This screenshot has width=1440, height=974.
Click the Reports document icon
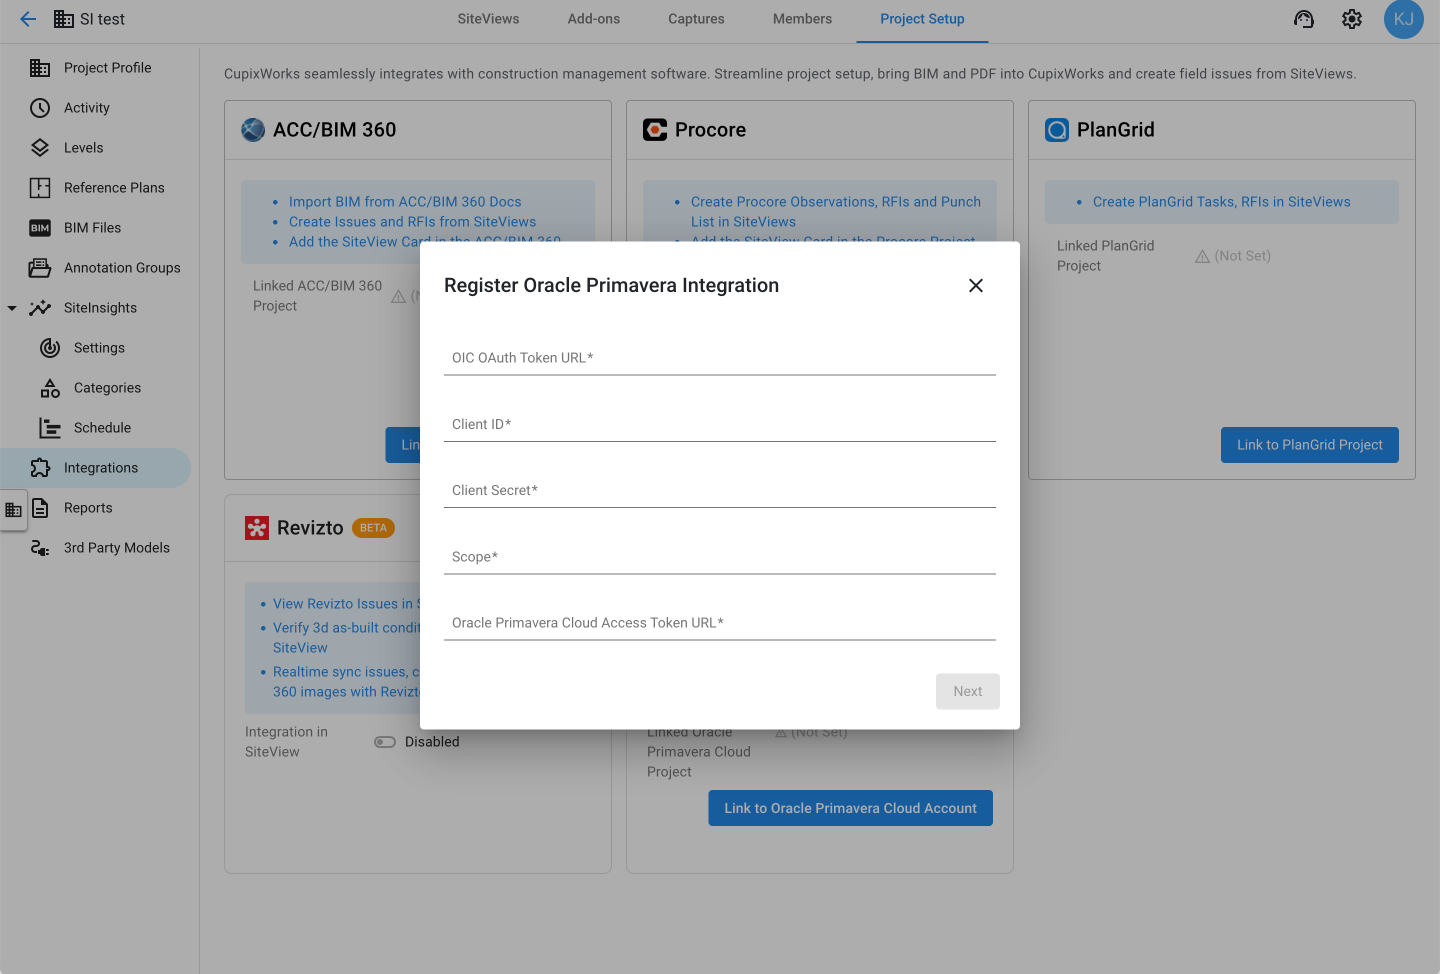click(40, 508)
